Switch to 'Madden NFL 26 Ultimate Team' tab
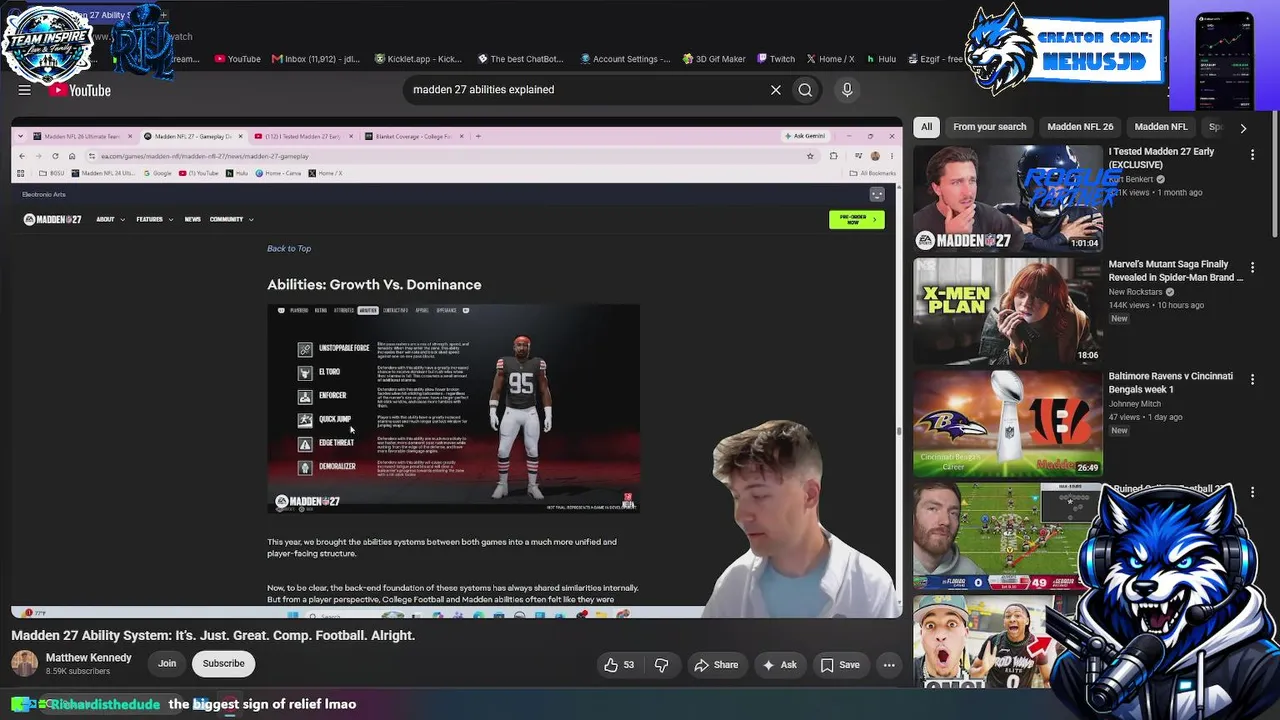This screenshot has height=720, width=1280. click(81, 136)
